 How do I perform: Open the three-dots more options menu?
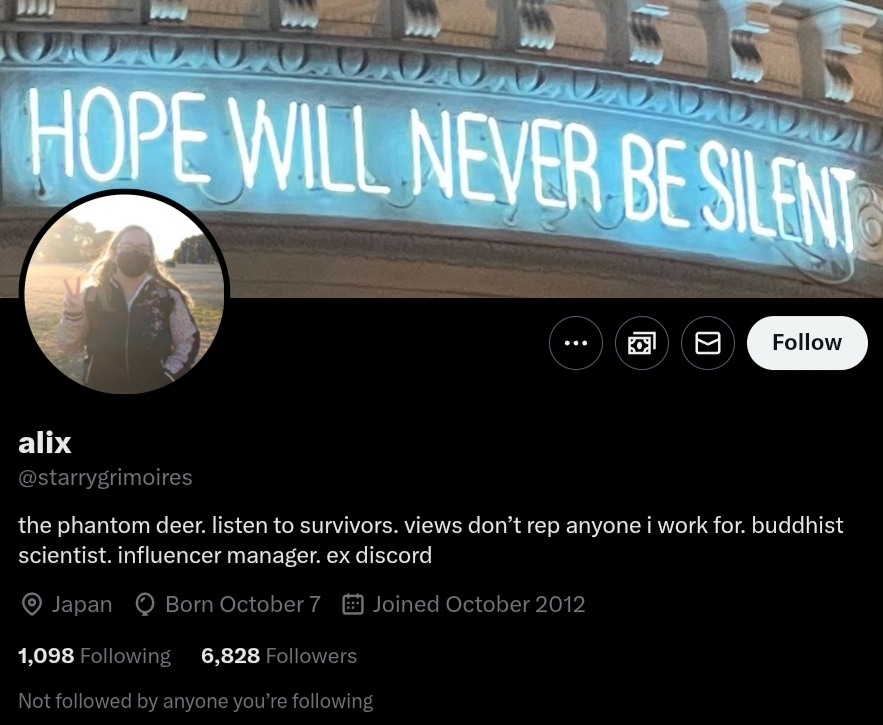[x=576, y=343]
